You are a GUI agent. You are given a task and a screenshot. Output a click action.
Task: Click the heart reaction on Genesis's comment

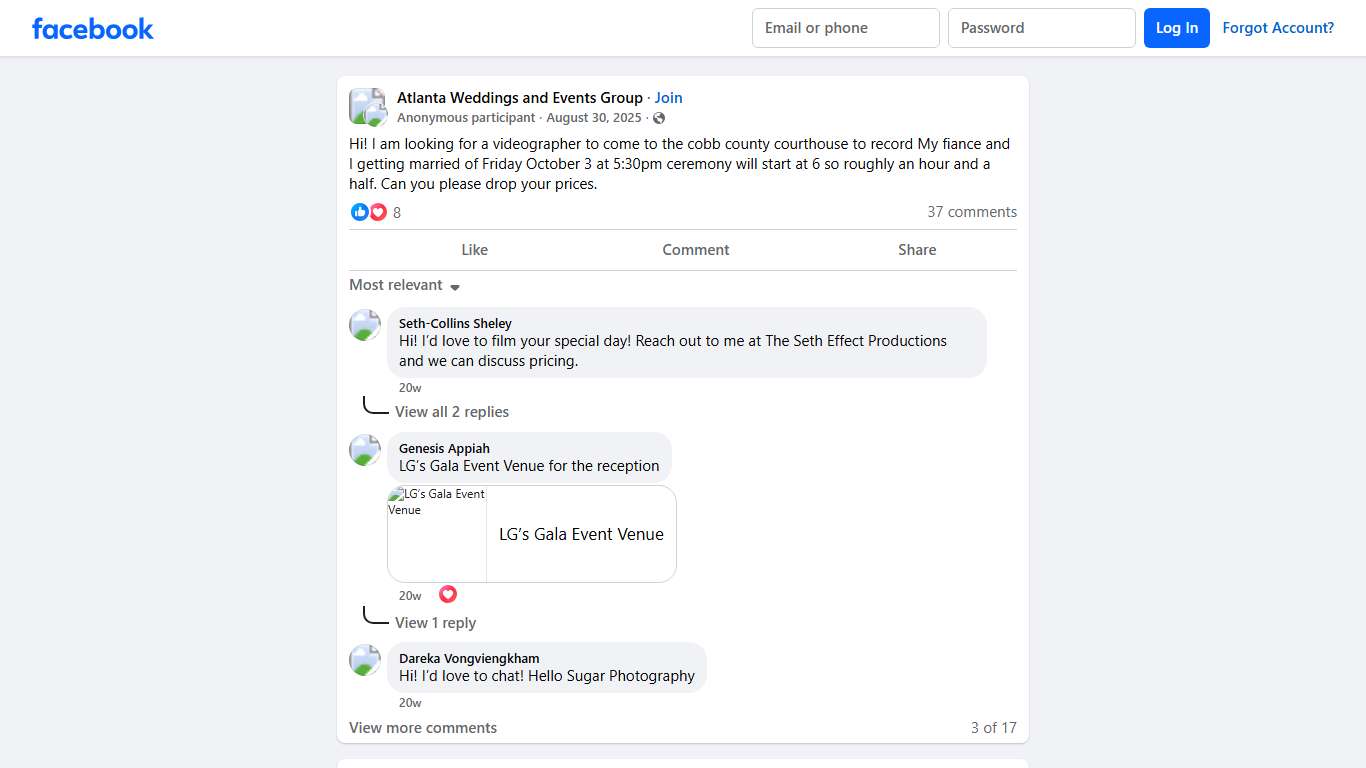[x=448, y=594]
